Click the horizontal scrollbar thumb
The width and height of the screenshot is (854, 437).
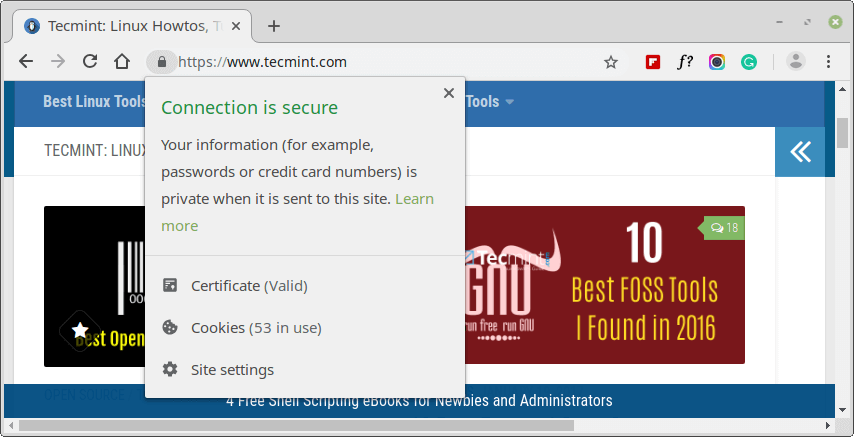(x=296, y=425)
